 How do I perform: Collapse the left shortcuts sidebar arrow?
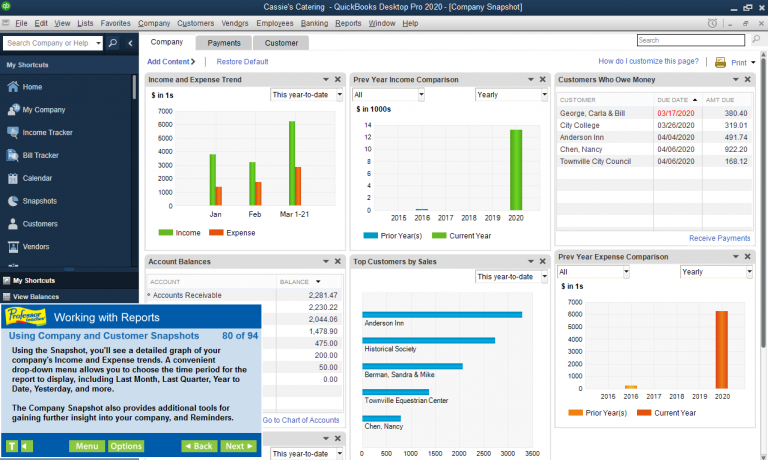pos(130,43)
